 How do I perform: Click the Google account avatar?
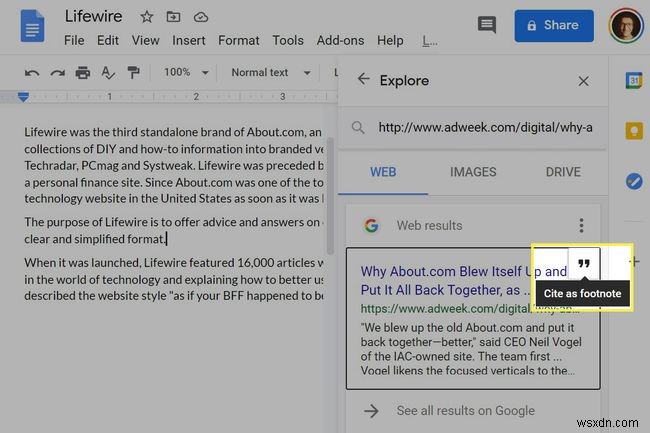[x=626, y=26]
